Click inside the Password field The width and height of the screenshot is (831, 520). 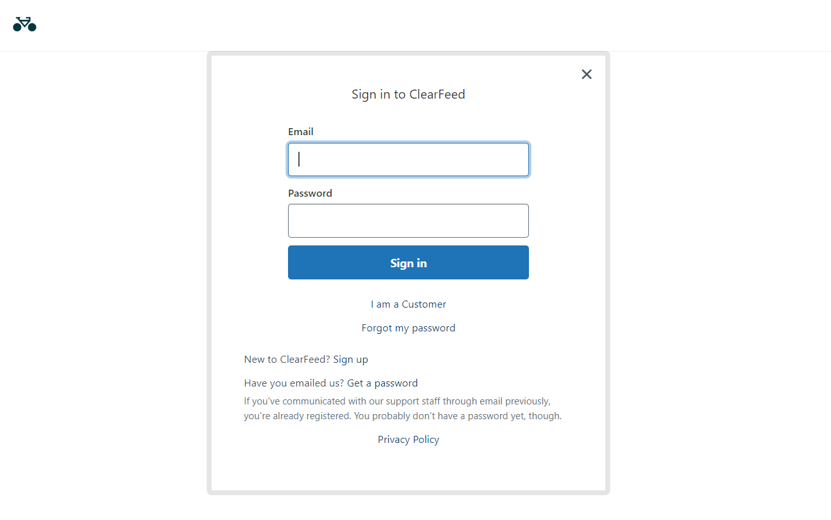click(x=408, y=221)
